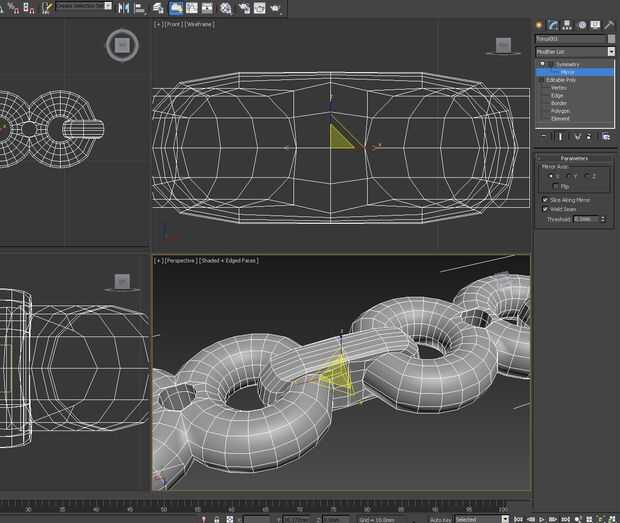Select the X mirror axis radio button
Viewport: 620px width, 523px height.
click(549, 176)
